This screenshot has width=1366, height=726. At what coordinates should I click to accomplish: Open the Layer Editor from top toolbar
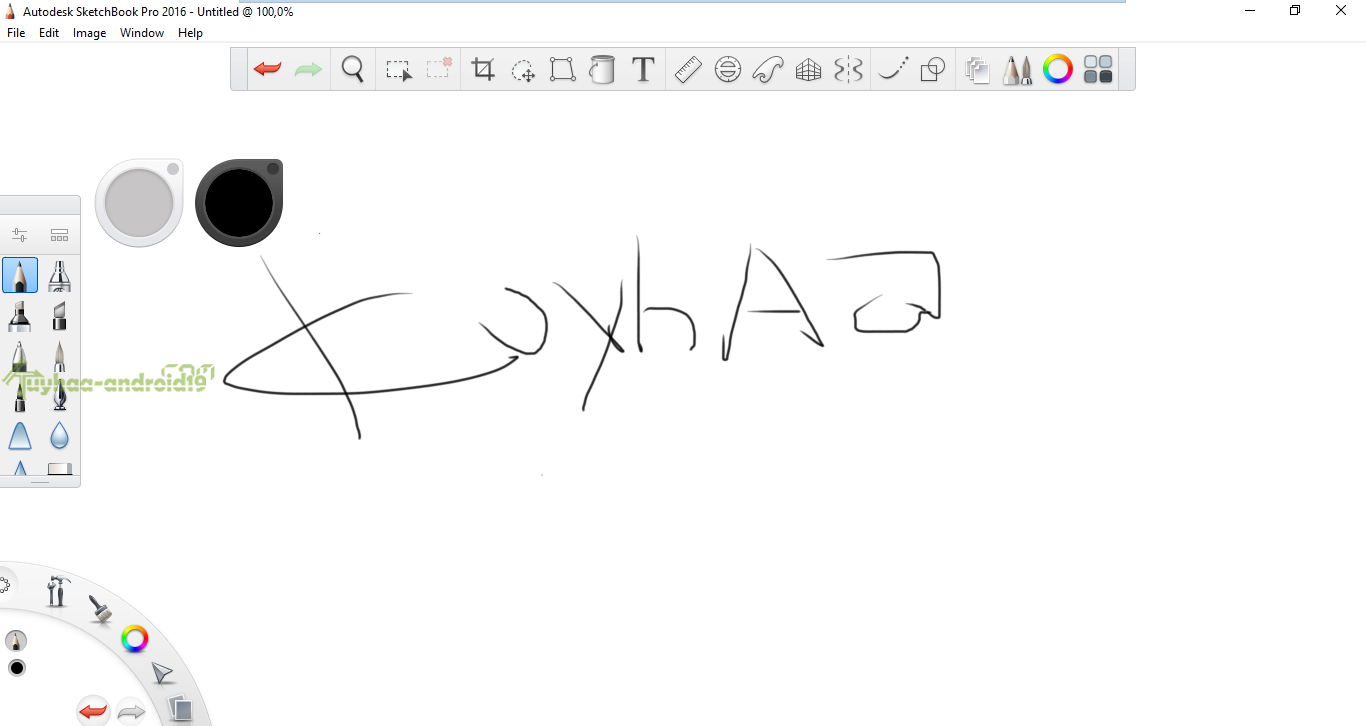(x=977, y=69)
